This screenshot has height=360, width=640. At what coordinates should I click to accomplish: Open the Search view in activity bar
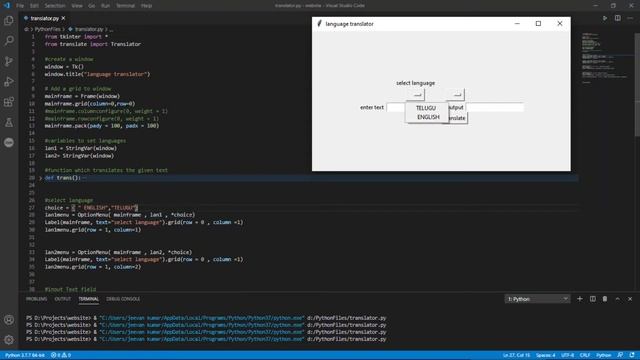9,40
